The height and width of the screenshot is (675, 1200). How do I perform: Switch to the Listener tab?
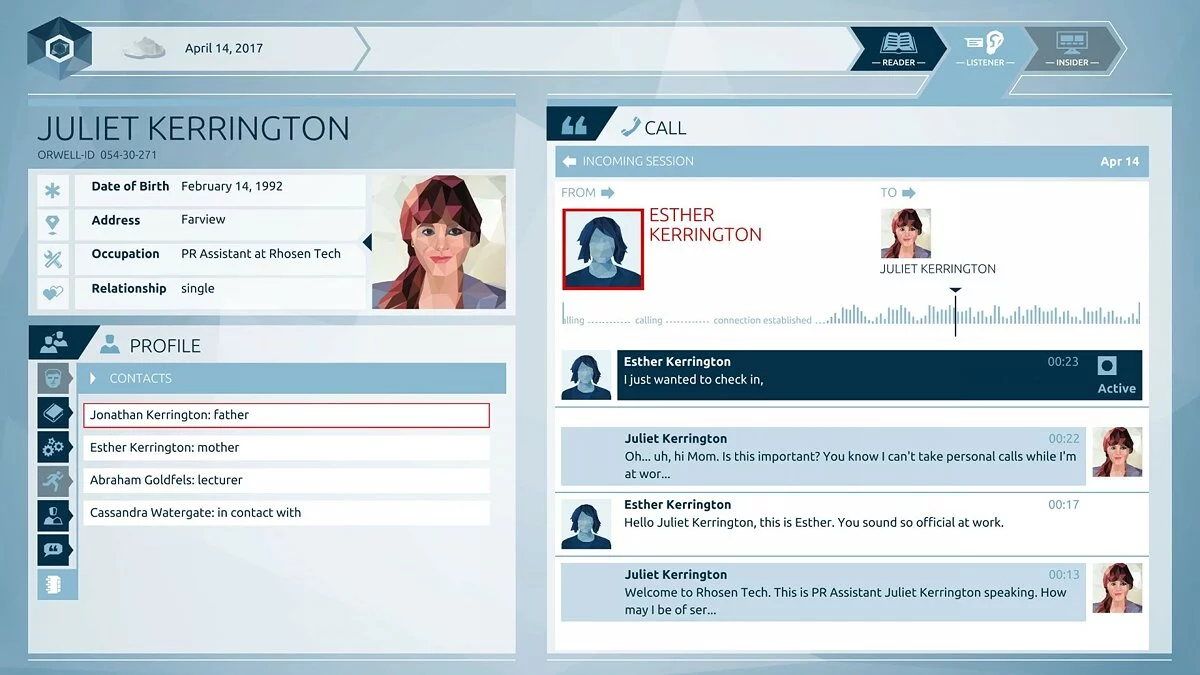985,50
